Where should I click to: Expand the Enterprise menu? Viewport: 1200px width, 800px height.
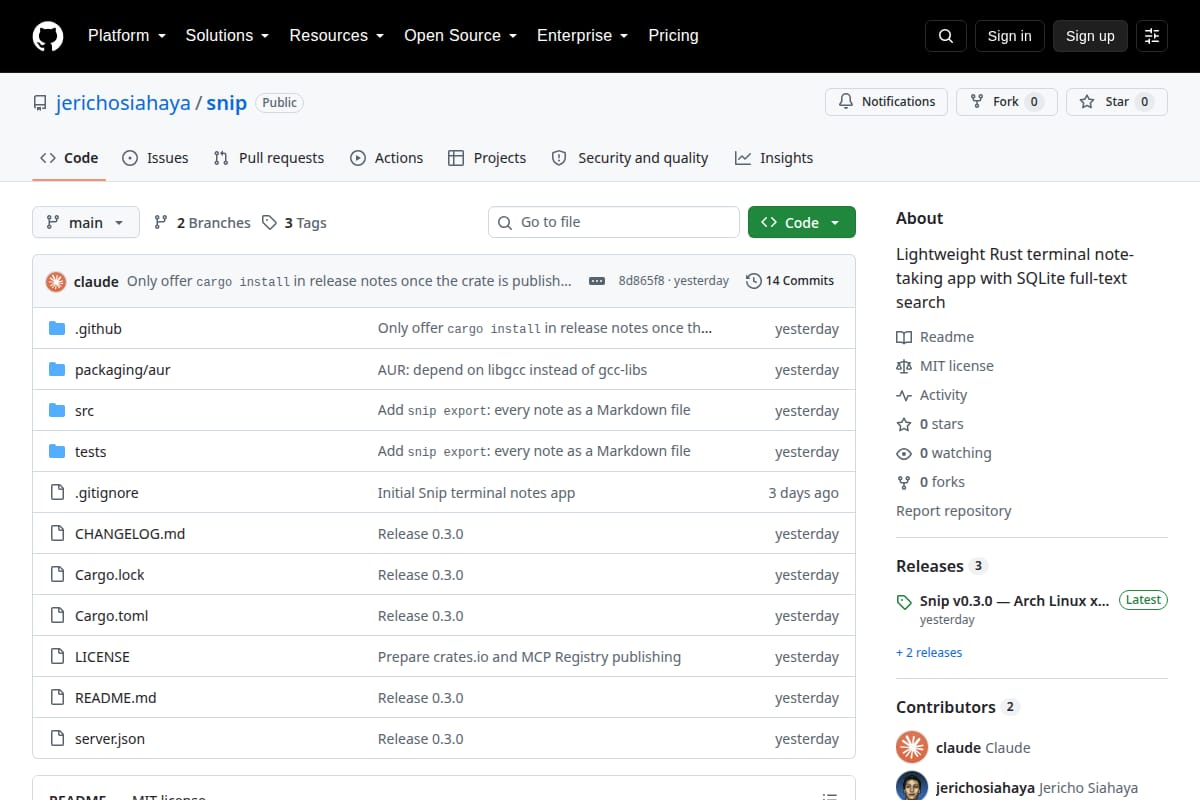coord(583,36)
